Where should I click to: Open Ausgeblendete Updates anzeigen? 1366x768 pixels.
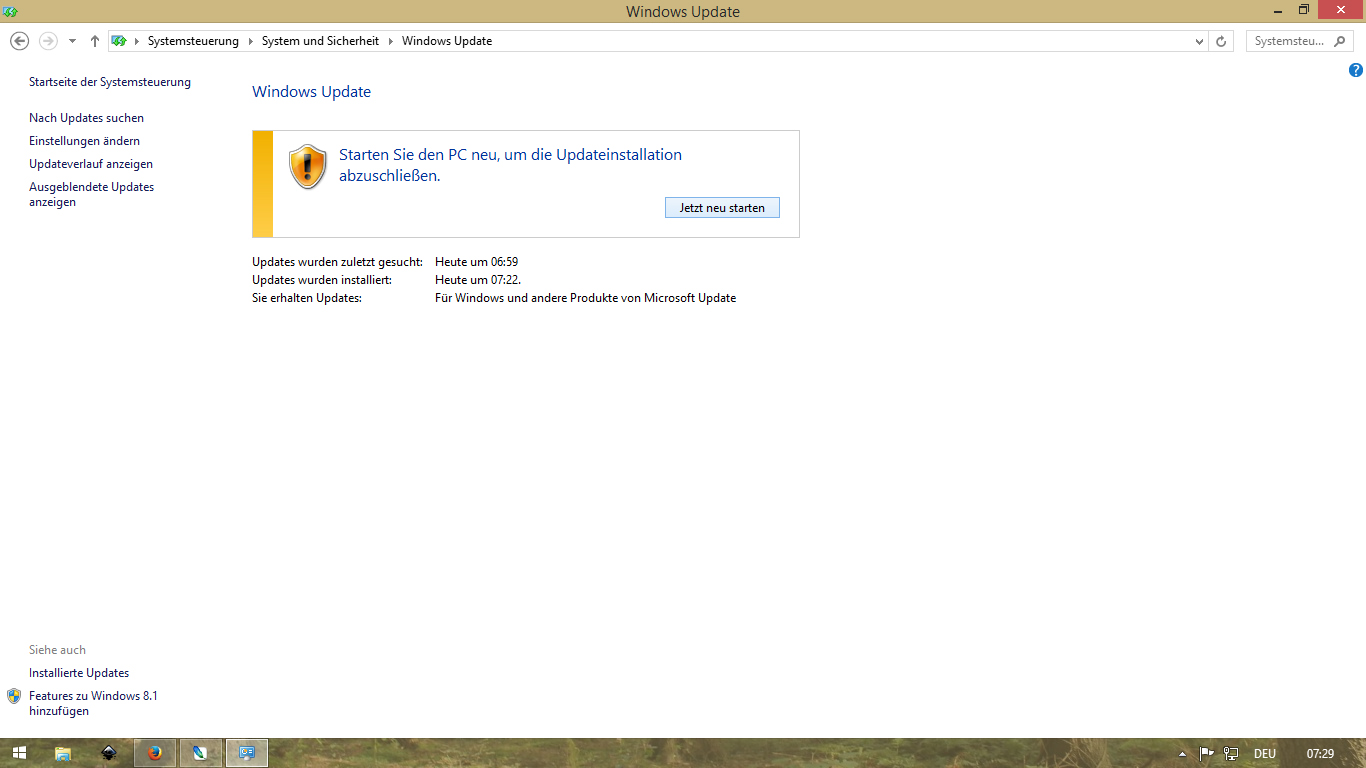tap(91, 194)
